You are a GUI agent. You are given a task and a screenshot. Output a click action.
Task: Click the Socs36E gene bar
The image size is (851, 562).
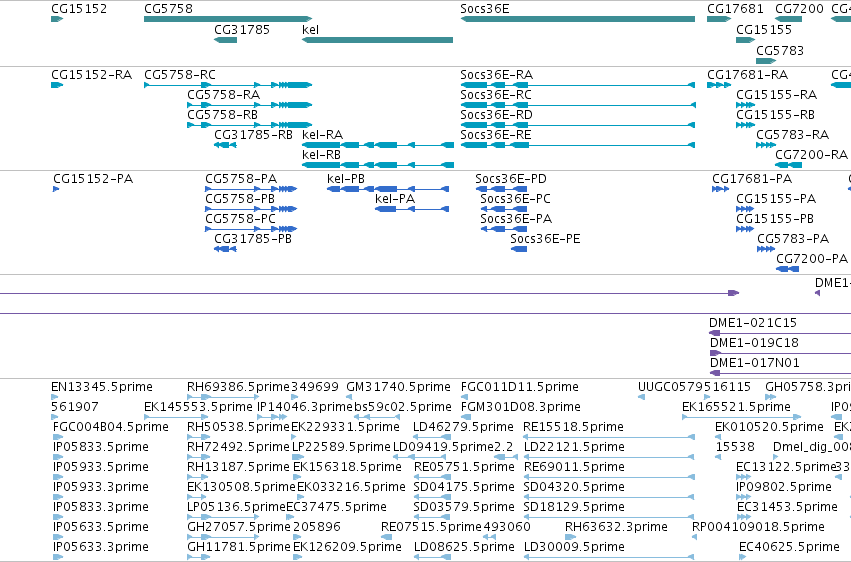577,19
